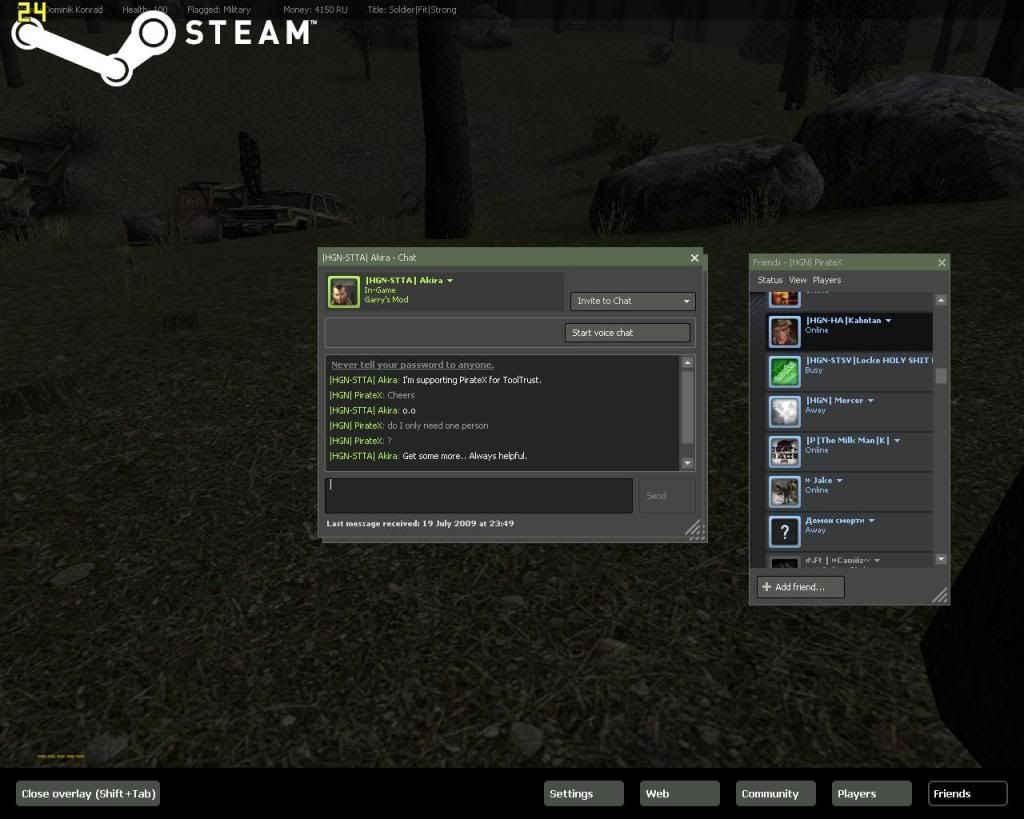Click the 'do I only need one person' message

[438, 426]
